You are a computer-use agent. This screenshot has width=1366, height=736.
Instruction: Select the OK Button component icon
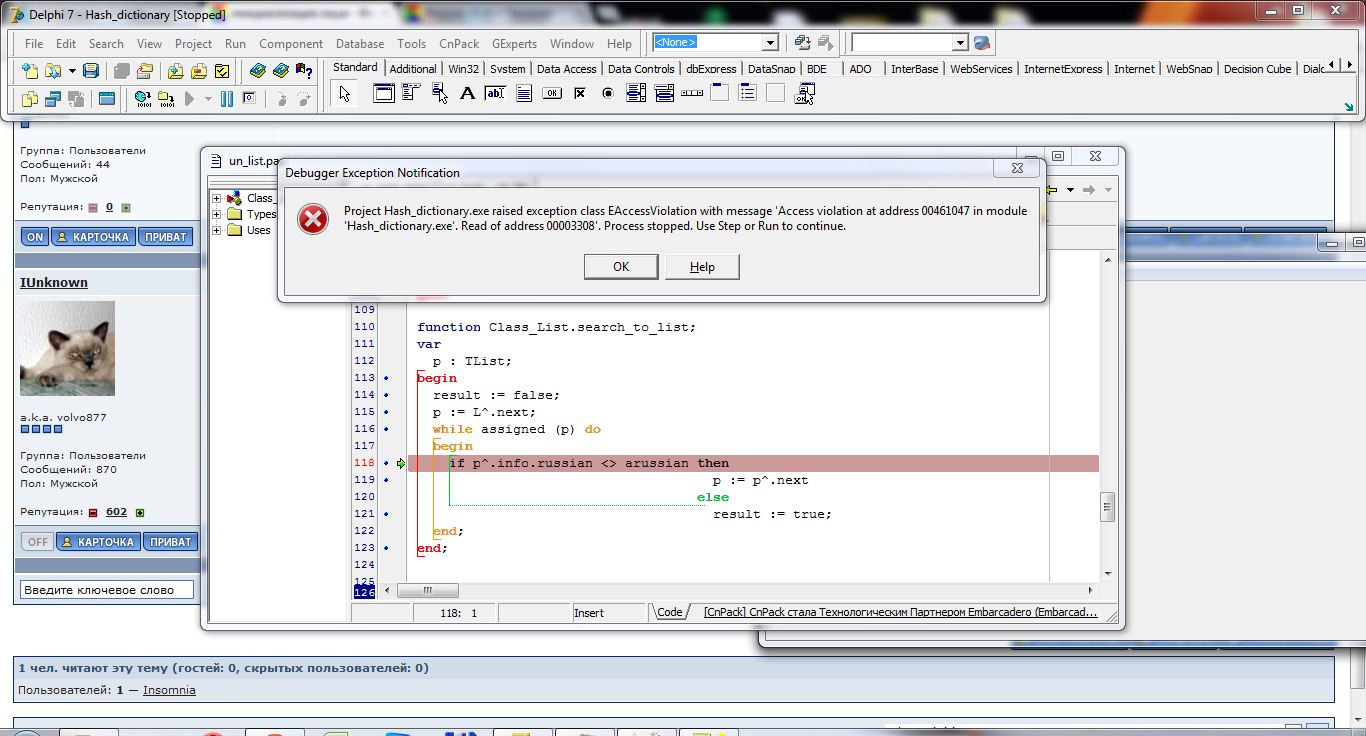pyautogui.click(x=551, y=94)
